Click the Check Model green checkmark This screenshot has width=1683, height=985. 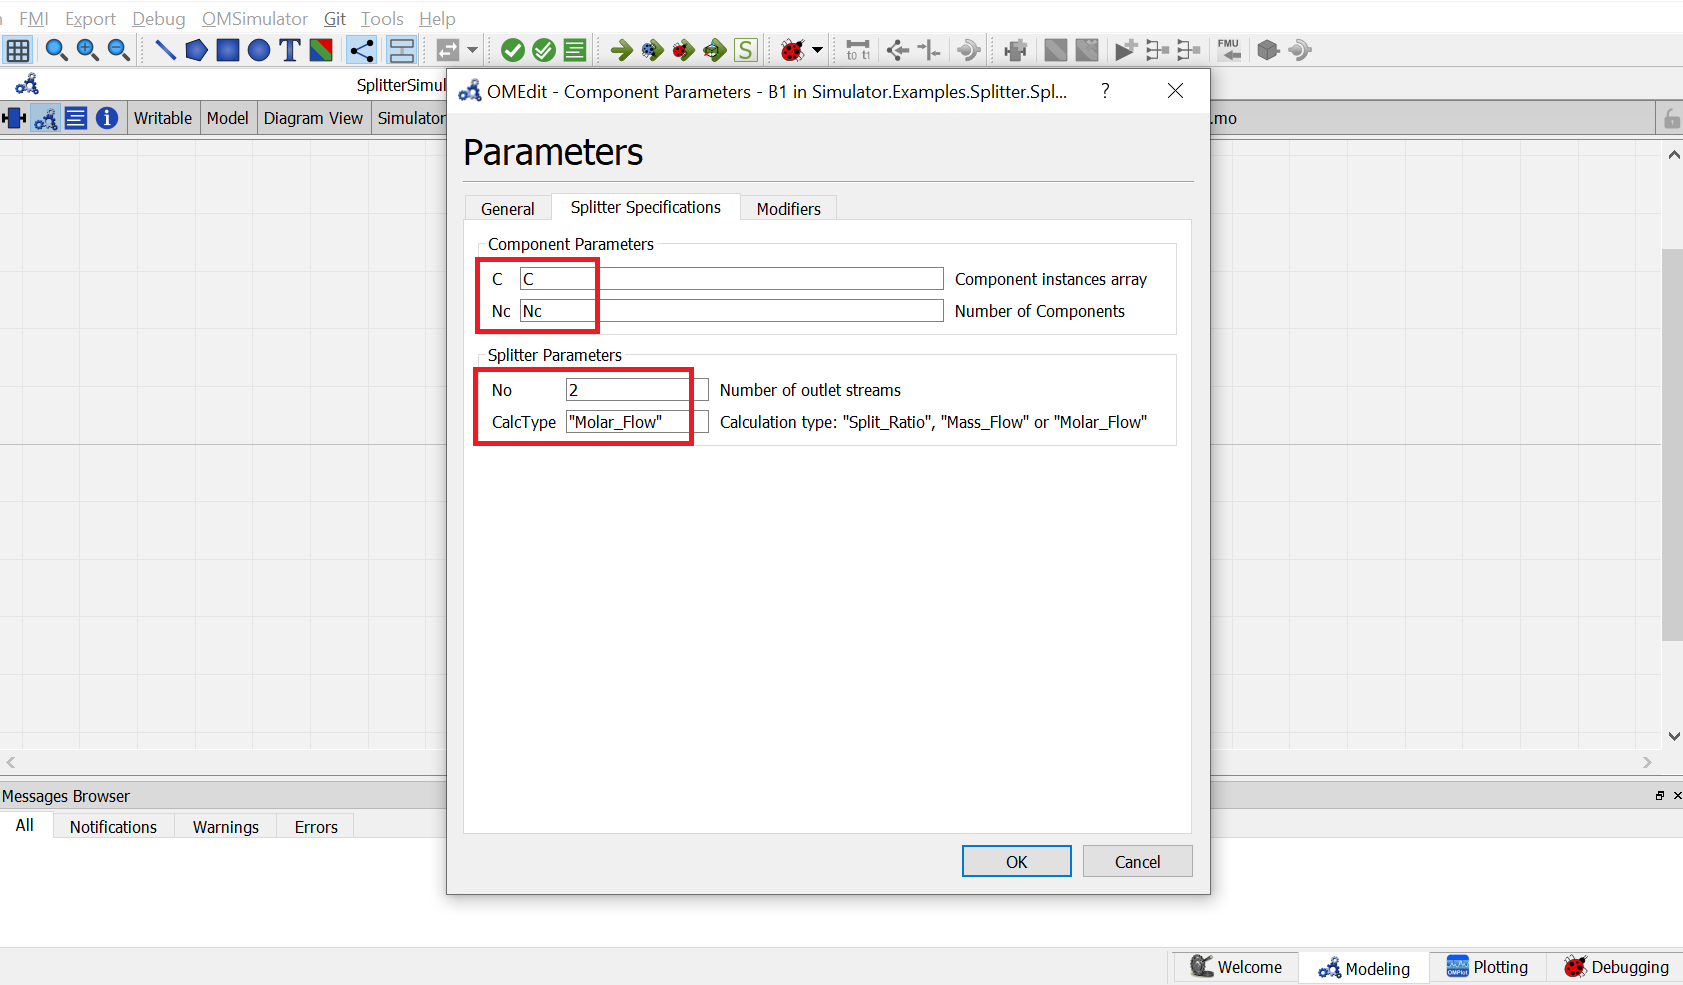513,50
